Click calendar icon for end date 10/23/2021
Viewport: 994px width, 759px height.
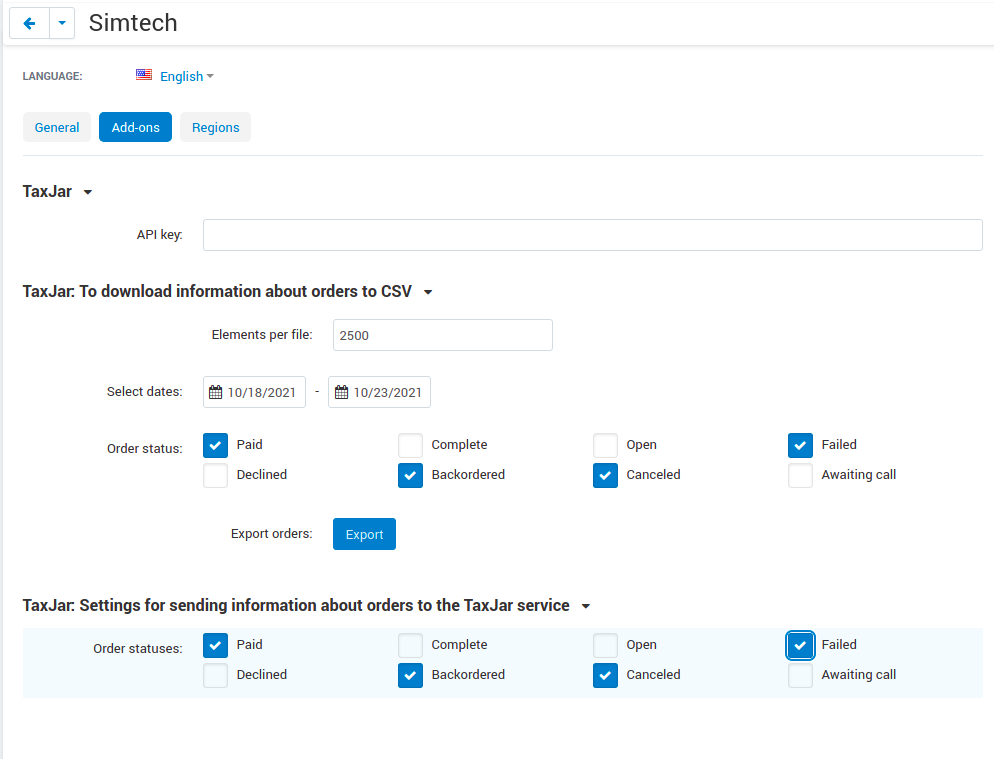[341, 392]
